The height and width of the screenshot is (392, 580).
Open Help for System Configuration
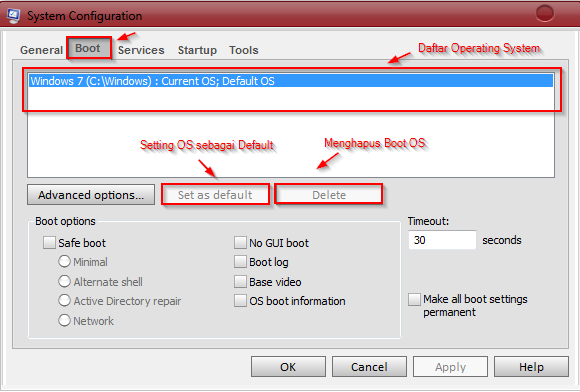(x=531, y=367)
